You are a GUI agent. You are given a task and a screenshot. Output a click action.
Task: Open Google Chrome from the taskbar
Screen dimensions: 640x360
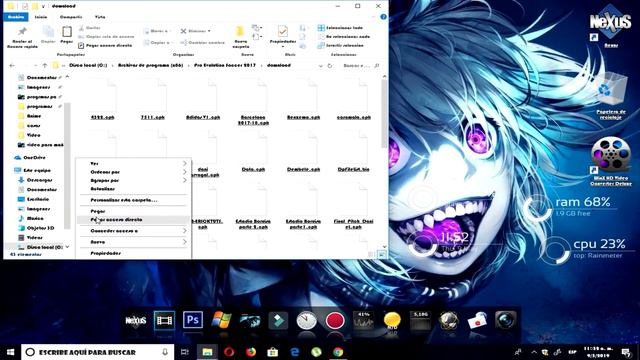338,352
